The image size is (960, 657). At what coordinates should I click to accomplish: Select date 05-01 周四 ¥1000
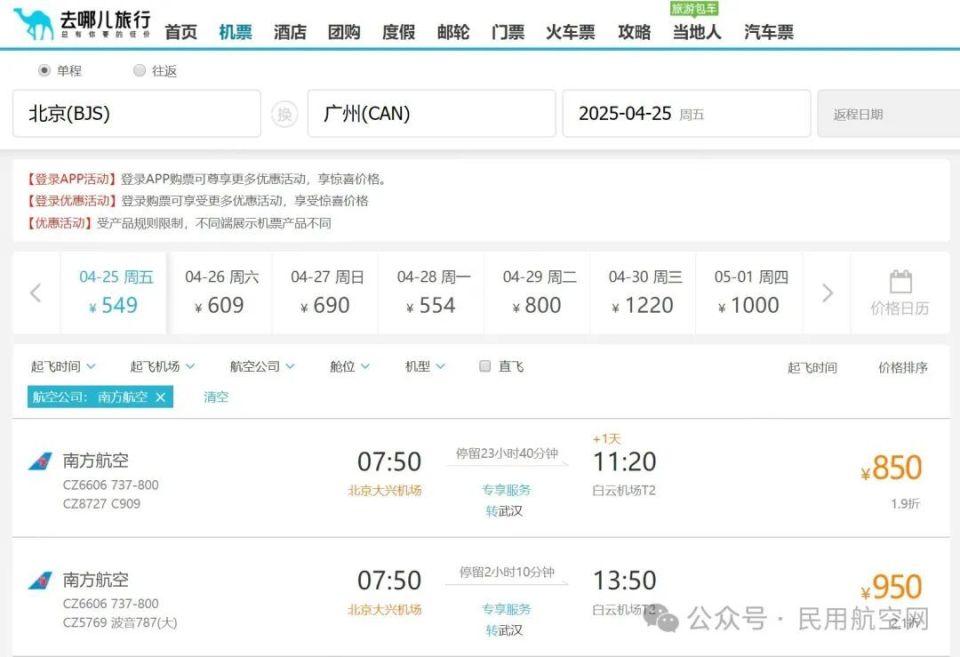[750, 293]
